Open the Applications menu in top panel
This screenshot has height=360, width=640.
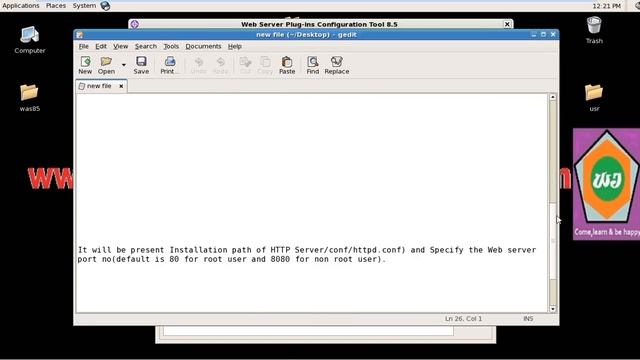tap(21, 6)
